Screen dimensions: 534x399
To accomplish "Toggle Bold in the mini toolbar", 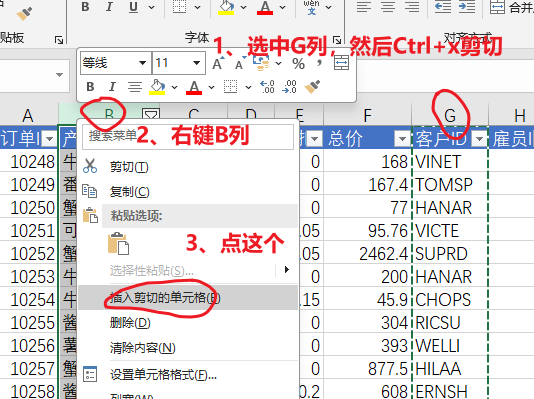I will coord(90,87).
